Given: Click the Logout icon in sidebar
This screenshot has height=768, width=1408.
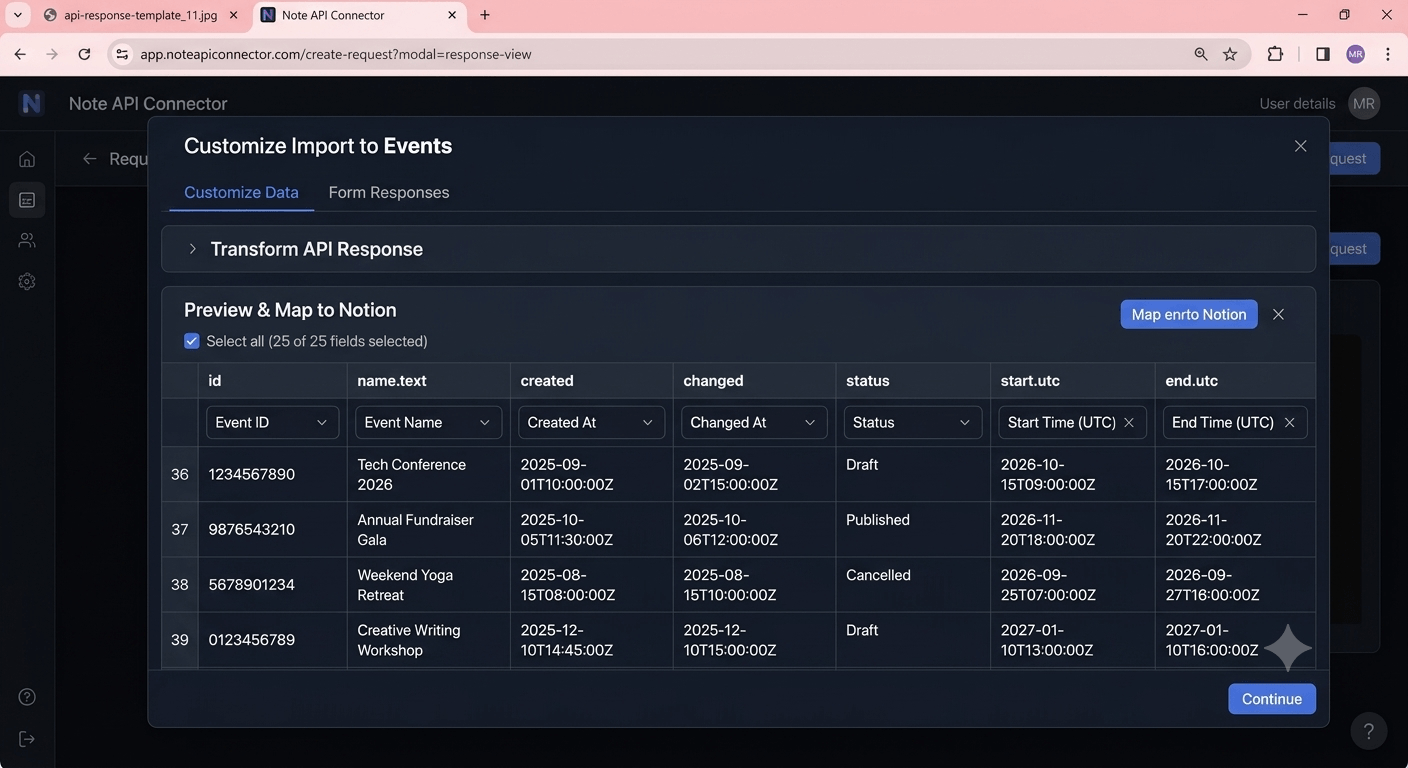Looking at the screenshot, I should click(27, 739).
